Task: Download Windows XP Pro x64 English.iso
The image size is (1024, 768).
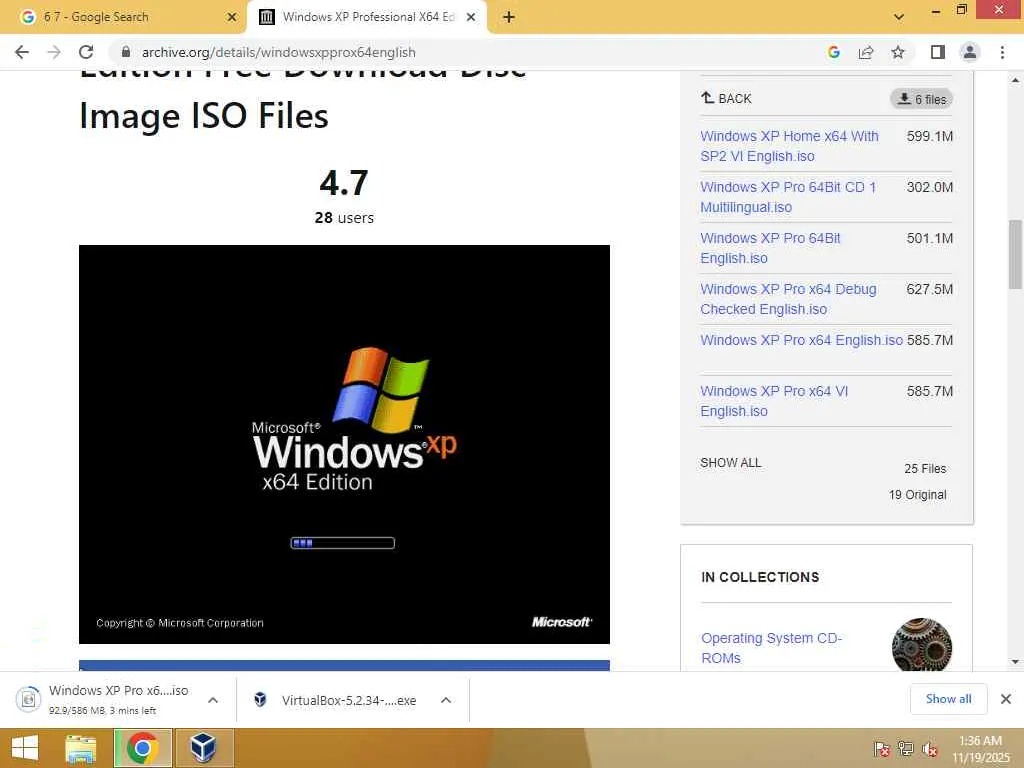Action: [x=801, y=340]
